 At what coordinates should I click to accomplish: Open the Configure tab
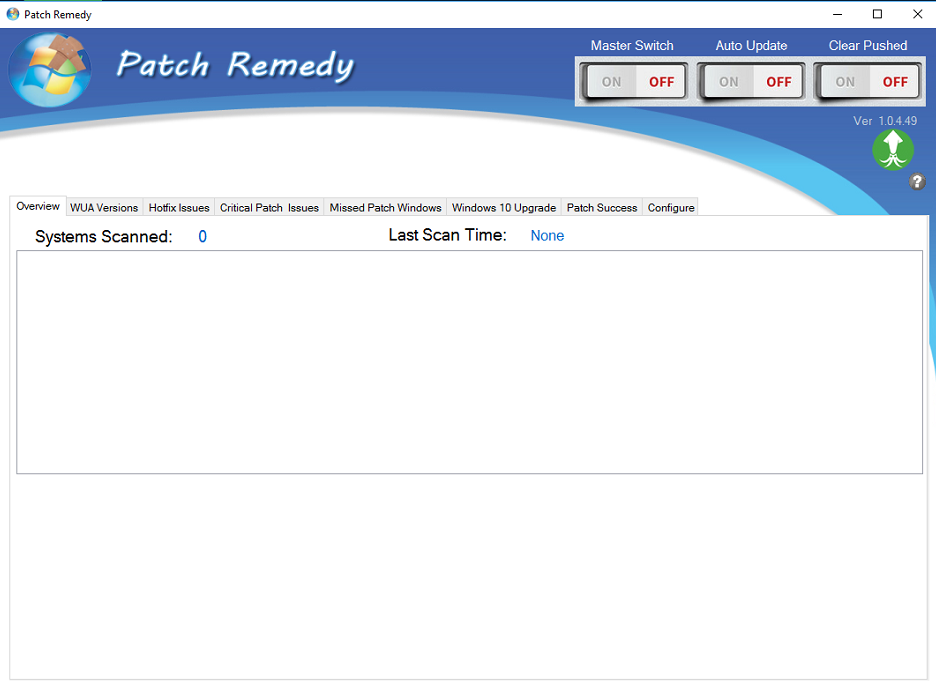pyautogui.click(x=671, y=208)
